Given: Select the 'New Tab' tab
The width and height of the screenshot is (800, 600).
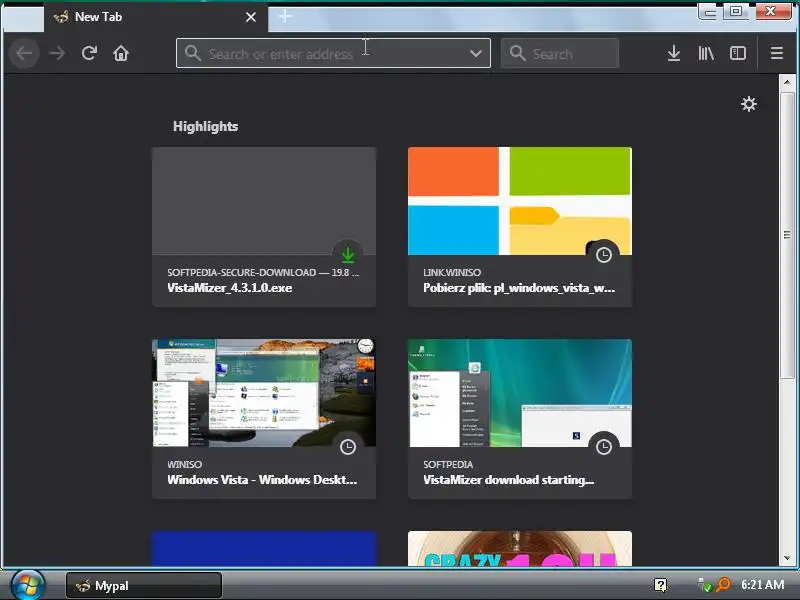Looking at the screenshot, I should pos(156,17).
